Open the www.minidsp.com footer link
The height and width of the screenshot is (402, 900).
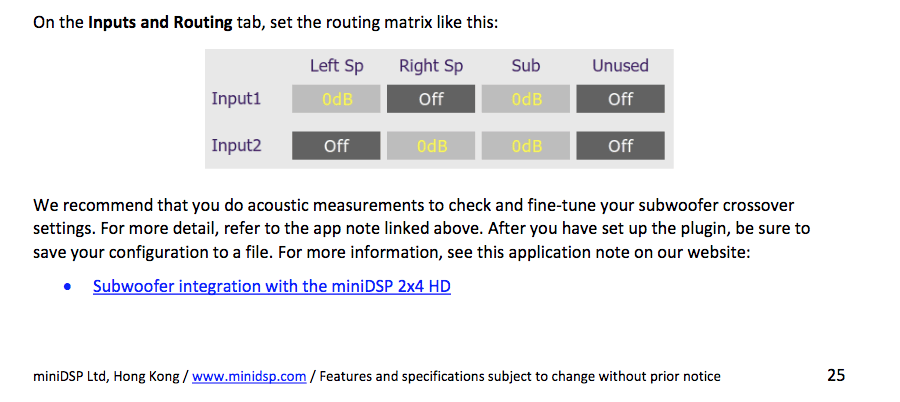(249, 377)
